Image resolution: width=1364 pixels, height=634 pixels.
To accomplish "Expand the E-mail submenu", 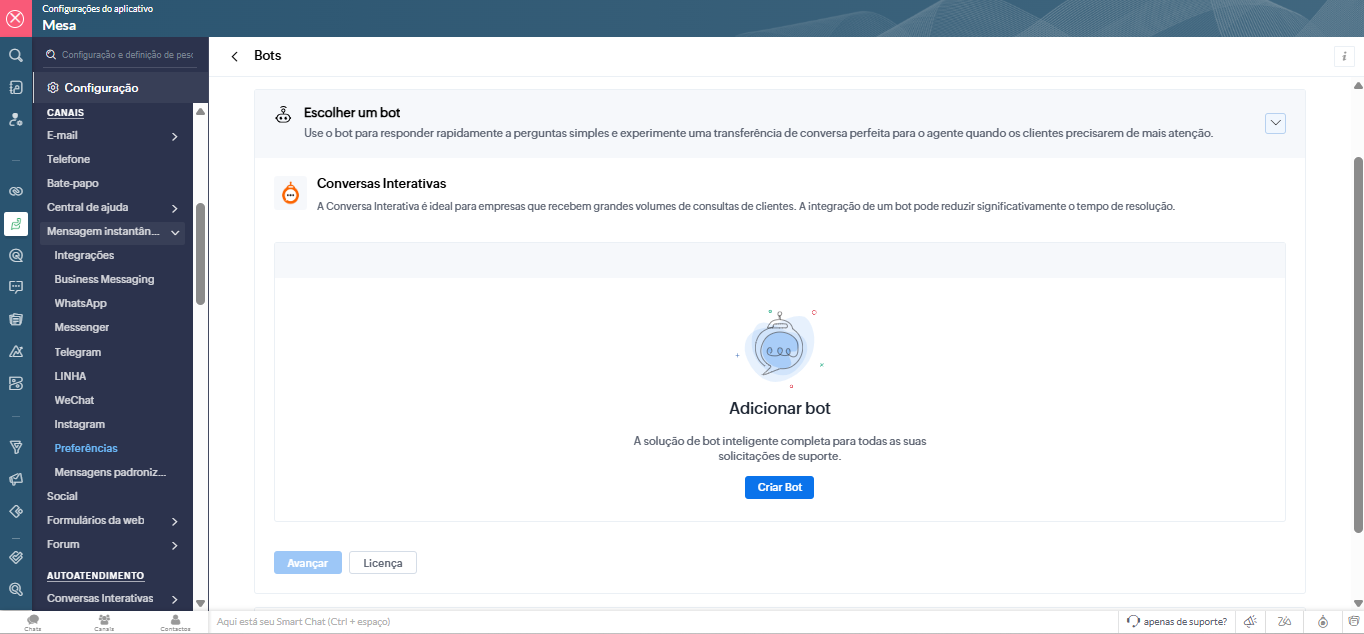I will coord(174,136).
